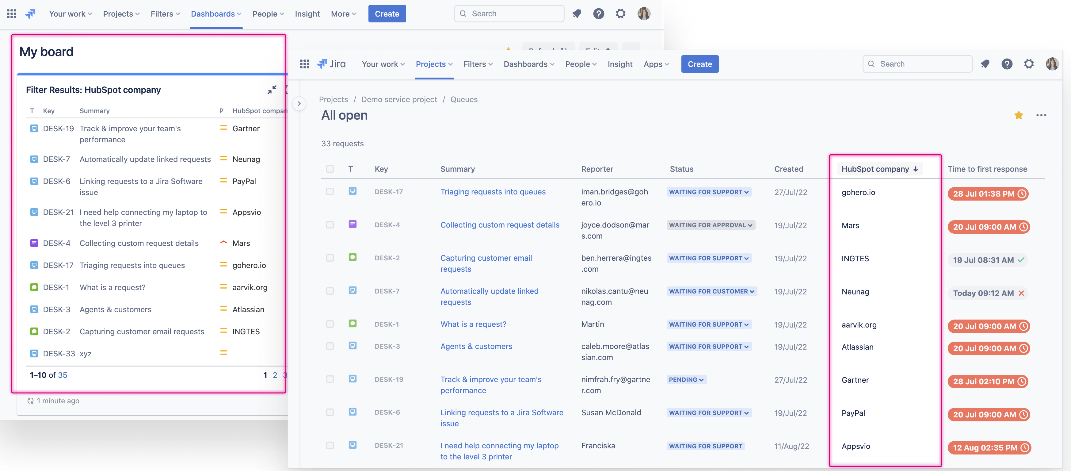Open app switcher grid in back Dashboards window
Image resolution: width=1071 pixels, height=471 pixels.
12,14
